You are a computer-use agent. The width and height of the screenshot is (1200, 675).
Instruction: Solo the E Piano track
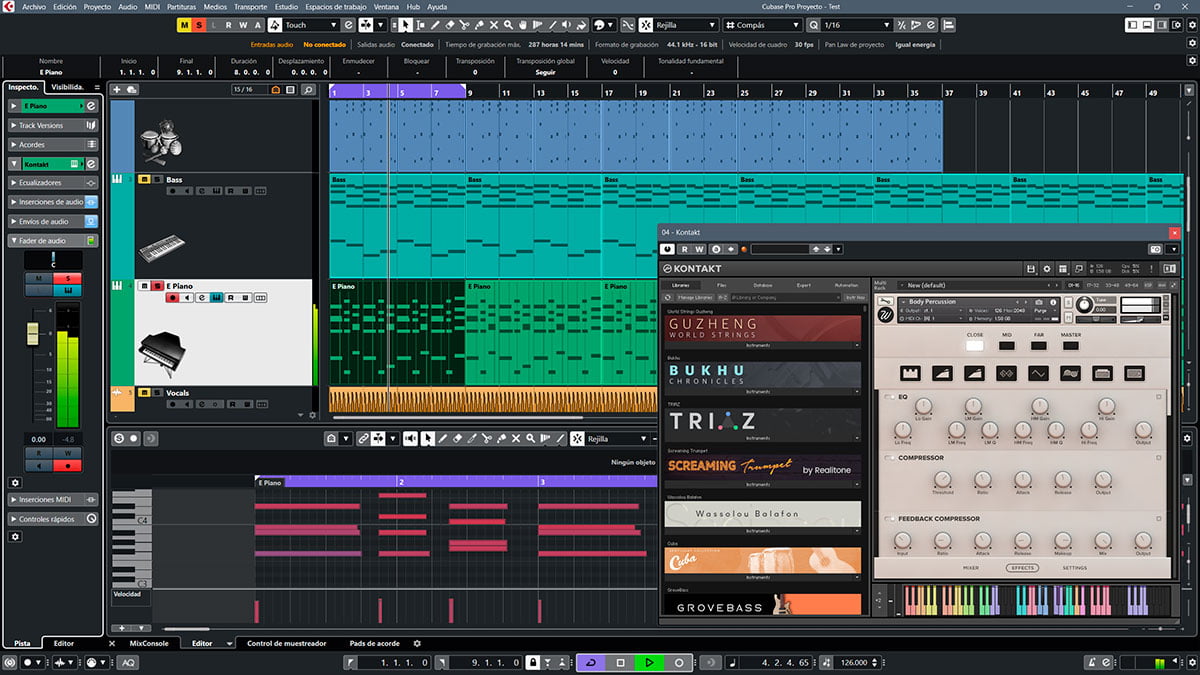coord(157,286)
